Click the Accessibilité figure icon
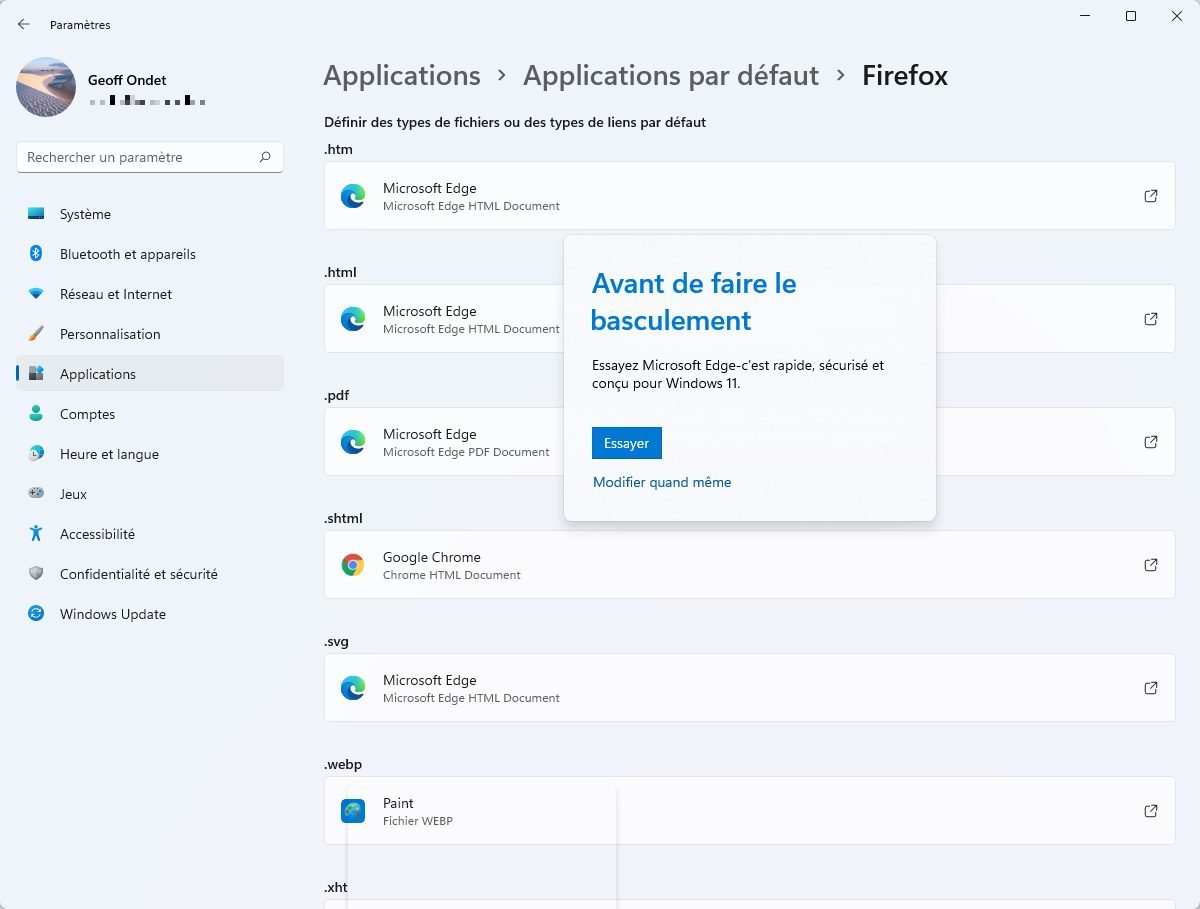The height and width of the screenshot is (909, 1200). coord(36,534)
